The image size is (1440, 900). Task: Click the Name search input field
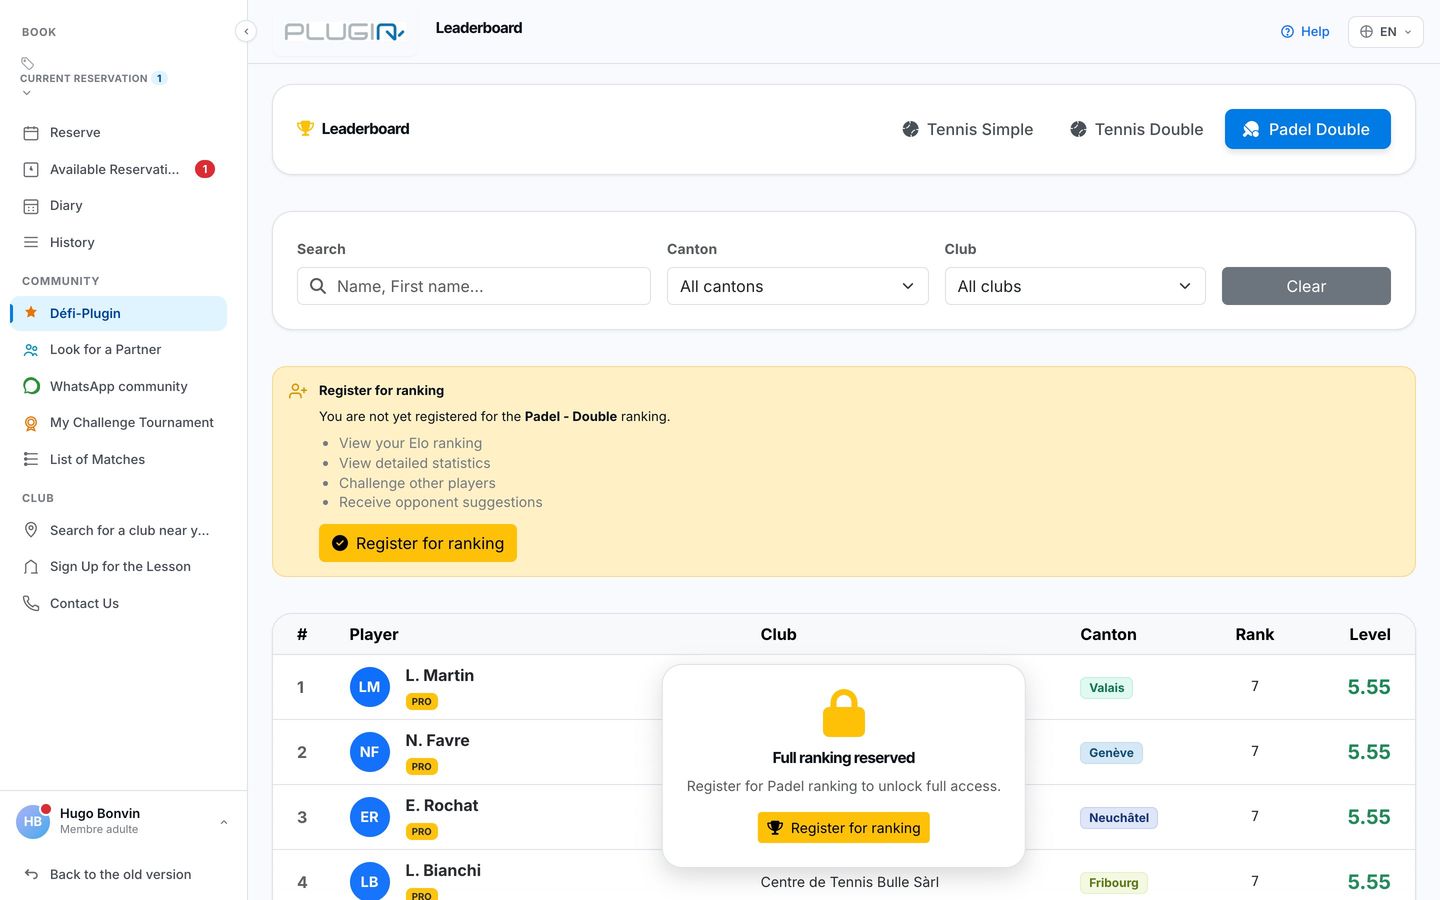[474, 286]
